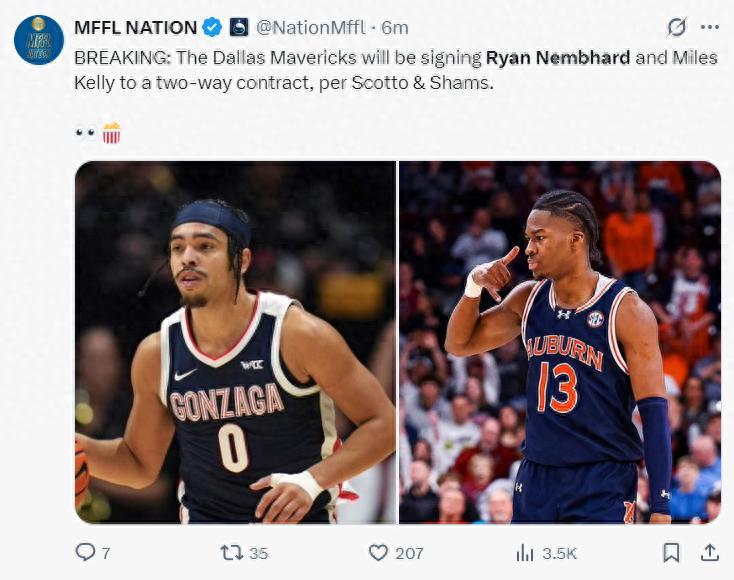Open the view analytics bar-chart icon
Viewport: 734px width, 580px height.
pos(524,552)
